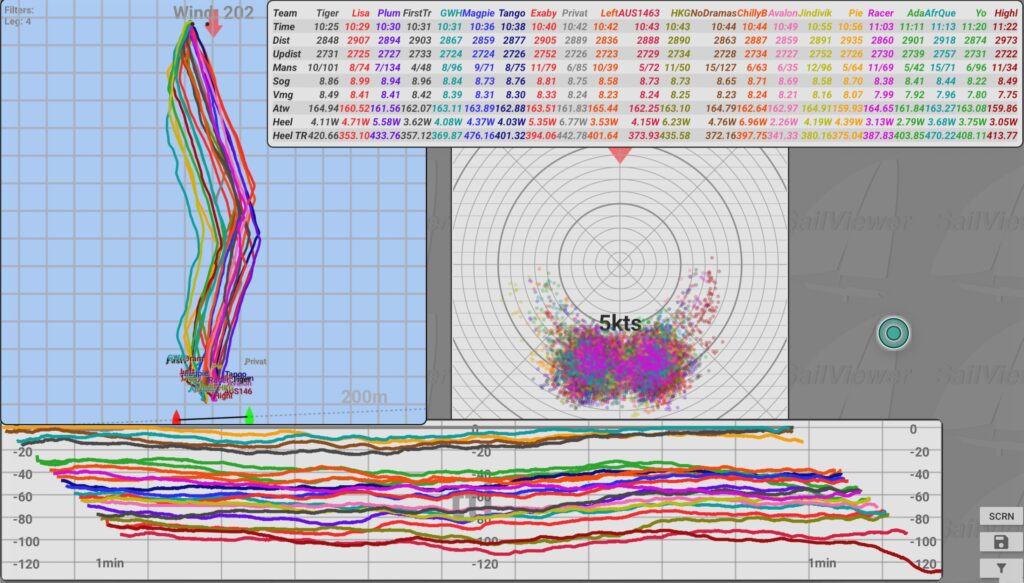Select the green start line mark
The height and width of the screenshot is (583, 1024).
click(249, 415)
